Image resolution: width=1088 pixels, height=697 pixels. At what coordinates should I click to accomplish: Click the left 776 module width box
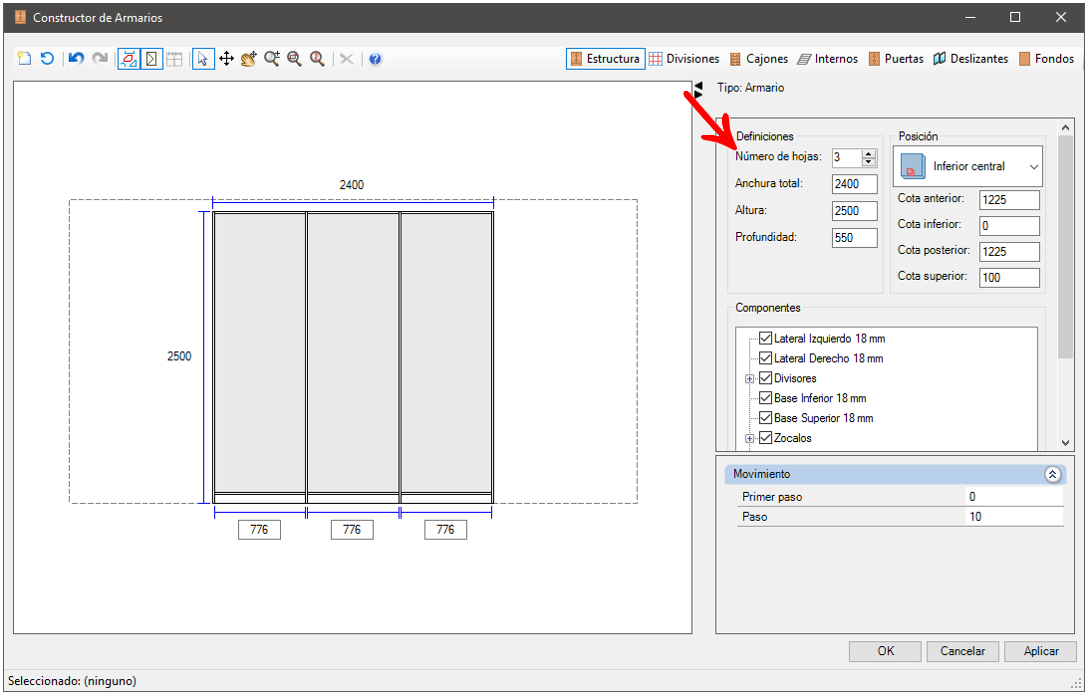tap(260, 530)
